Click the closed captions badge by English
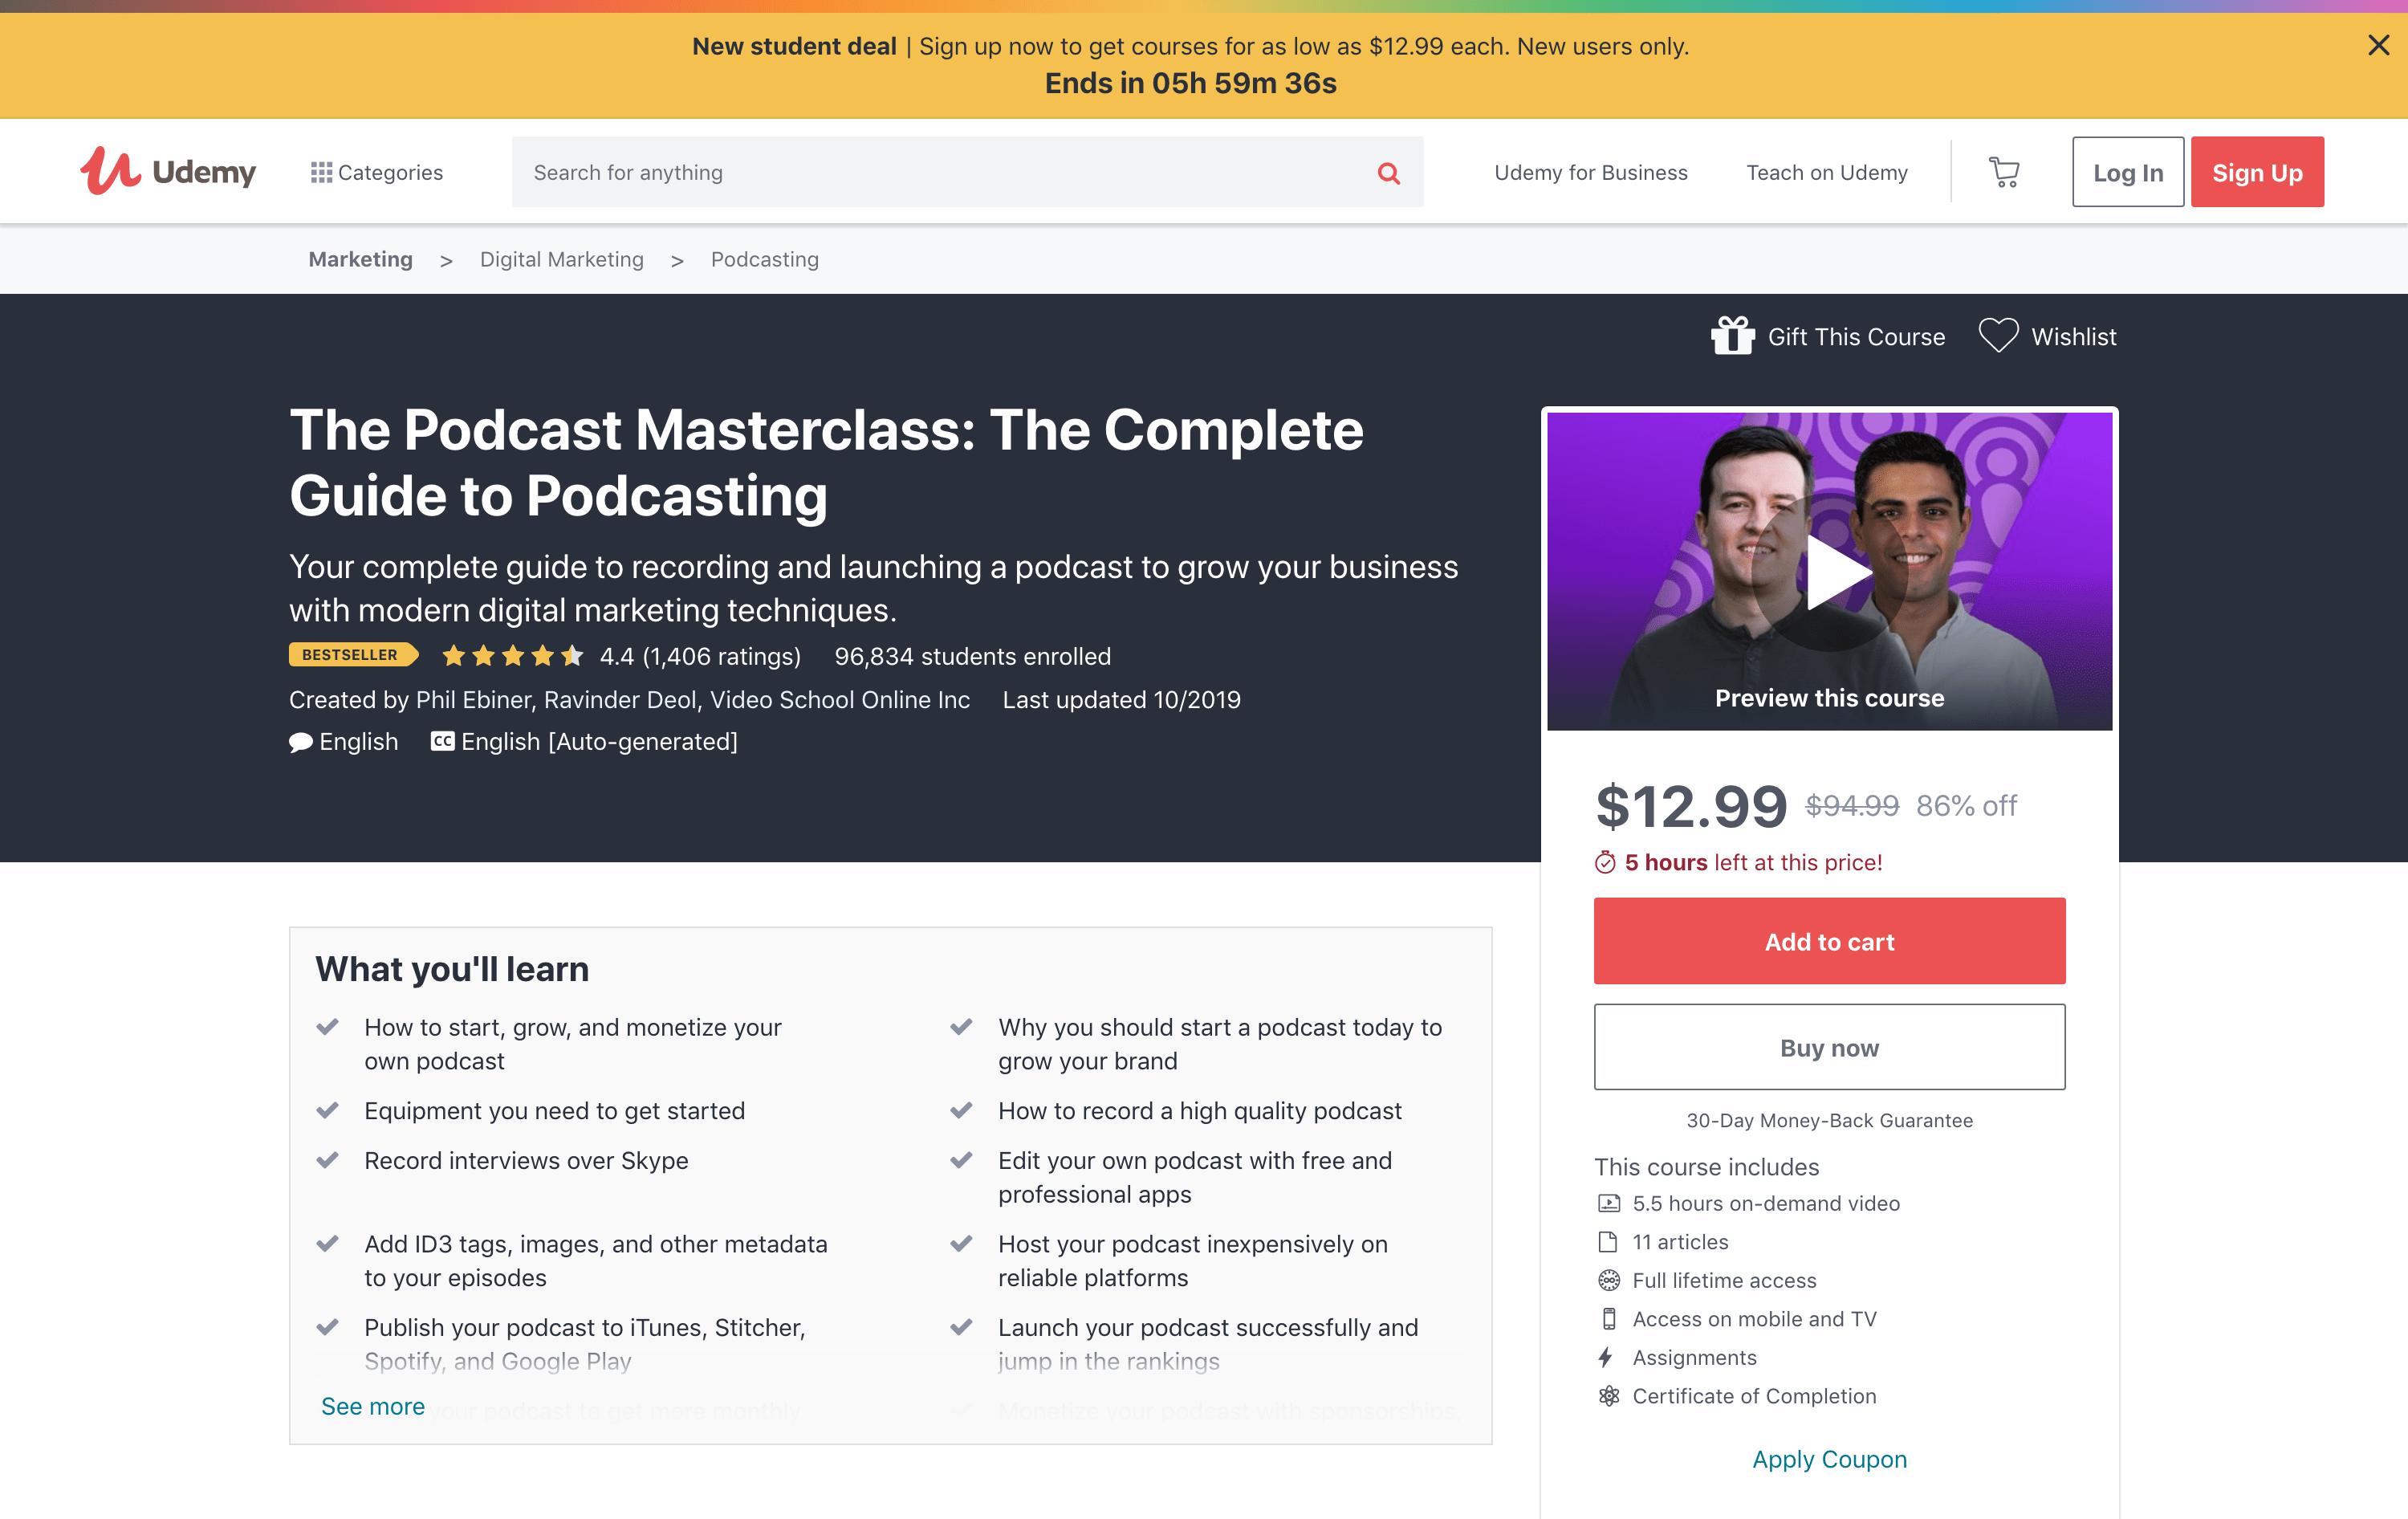 point(442,742)
